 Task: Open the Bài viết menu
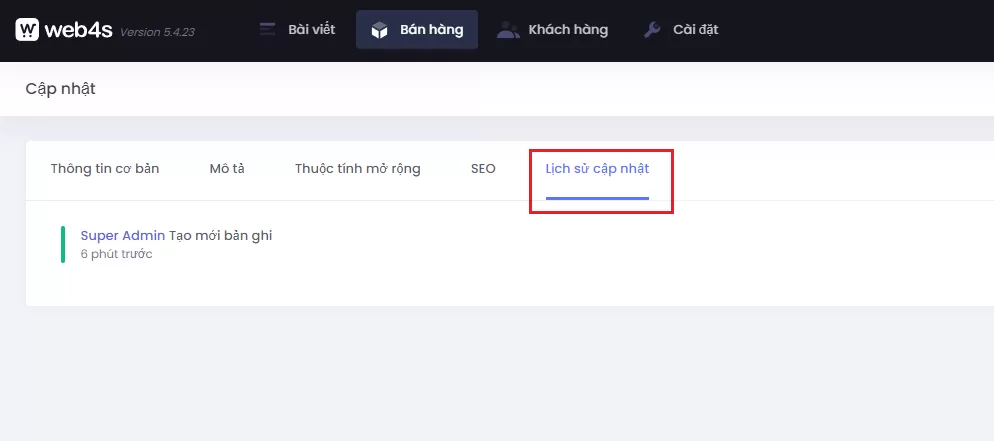pos(311,30)
